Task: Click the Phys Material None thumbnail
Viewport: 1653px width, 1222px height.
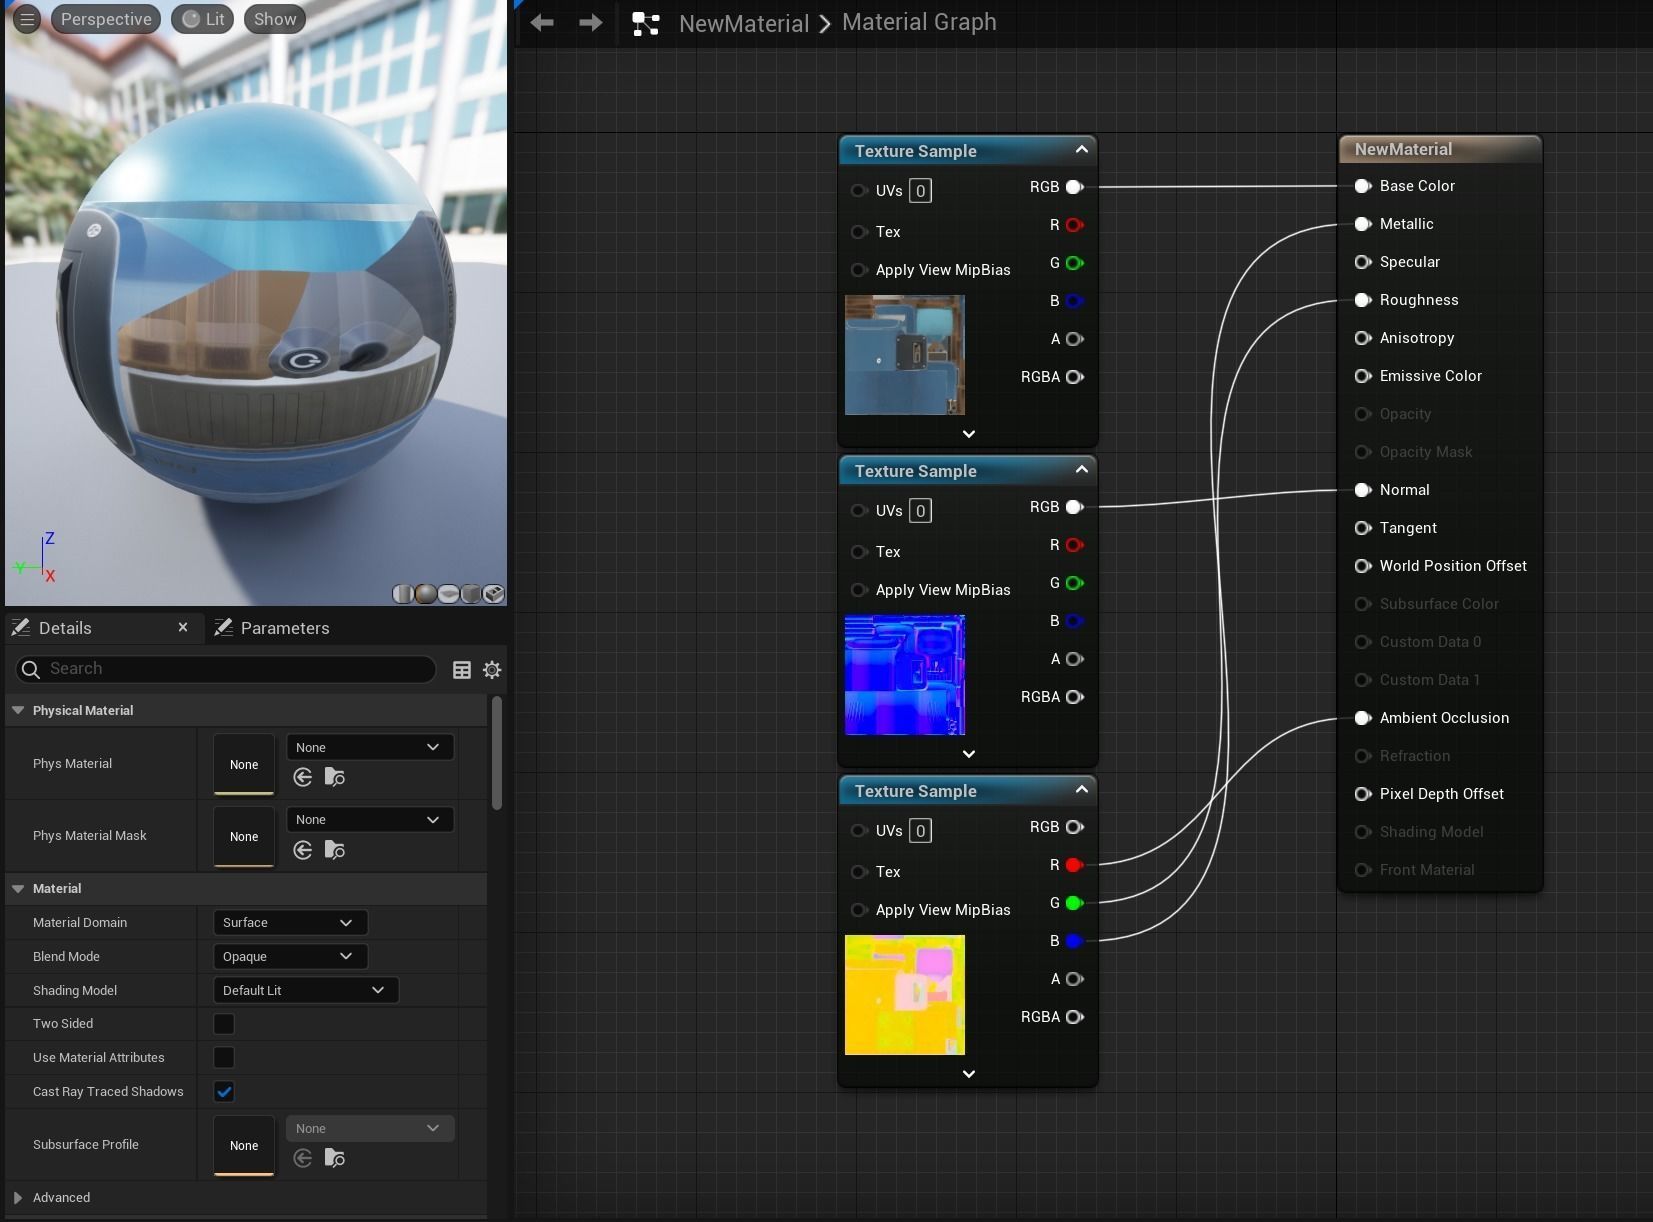Action: pos(244,765)
